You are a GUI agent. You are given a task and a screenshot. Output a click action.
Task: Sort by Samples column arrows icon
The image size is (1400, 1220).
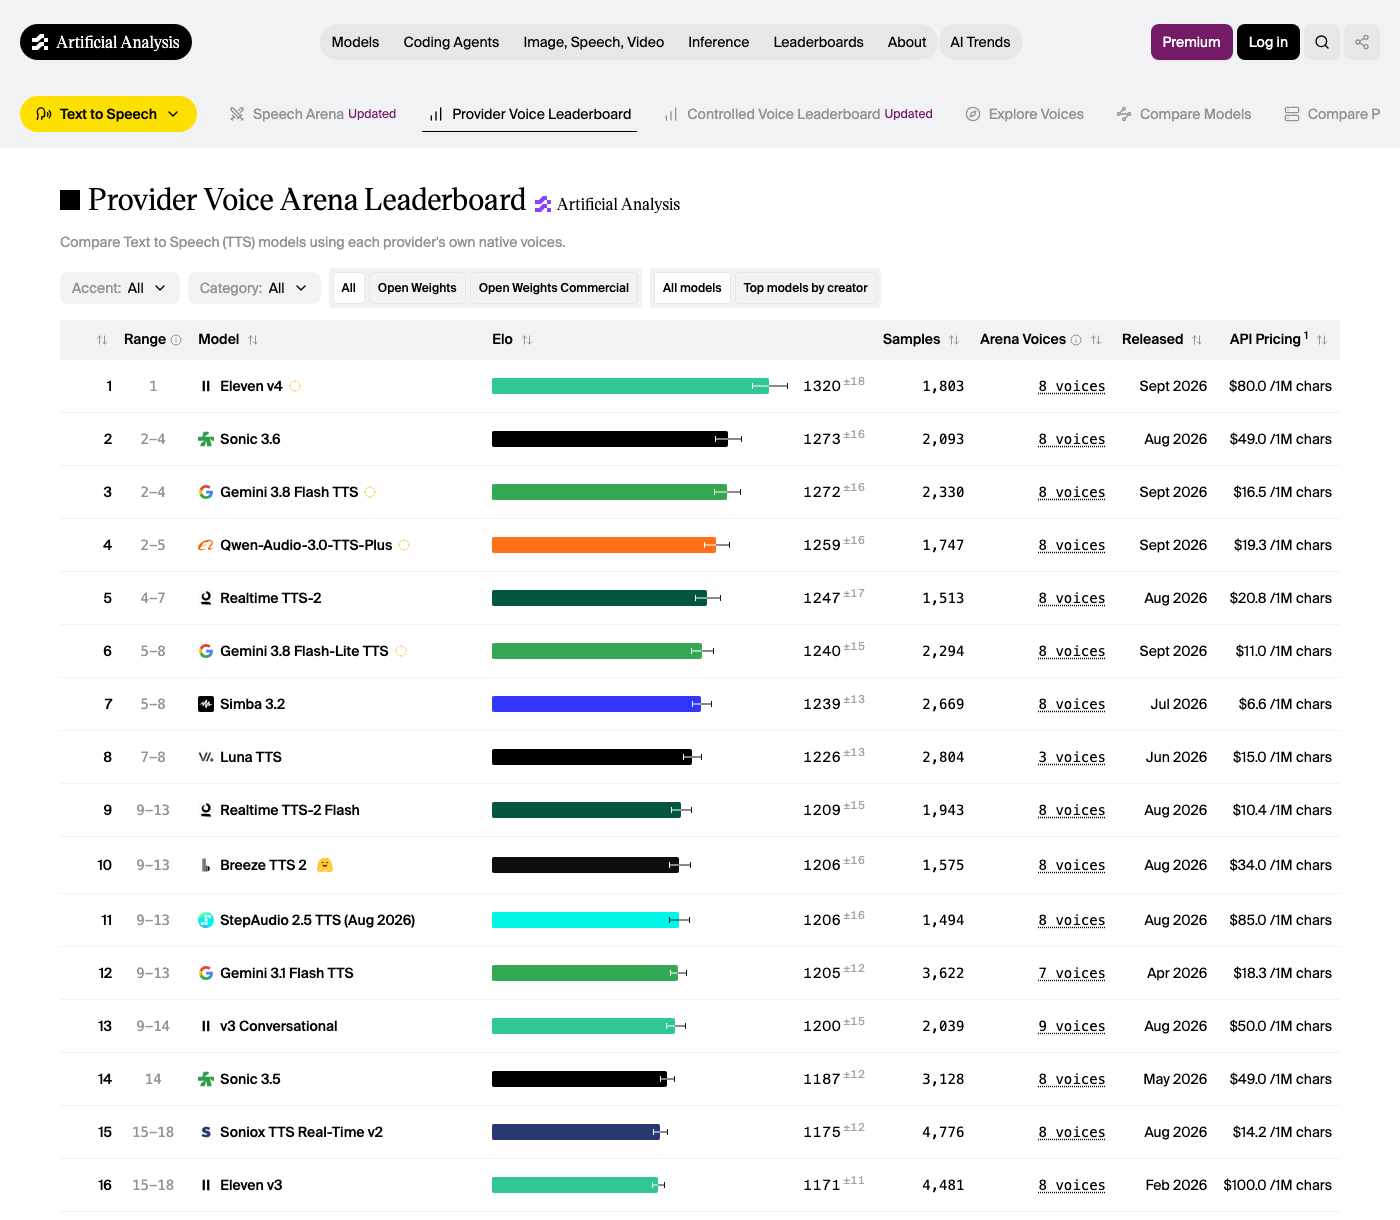tap(954, 340)
